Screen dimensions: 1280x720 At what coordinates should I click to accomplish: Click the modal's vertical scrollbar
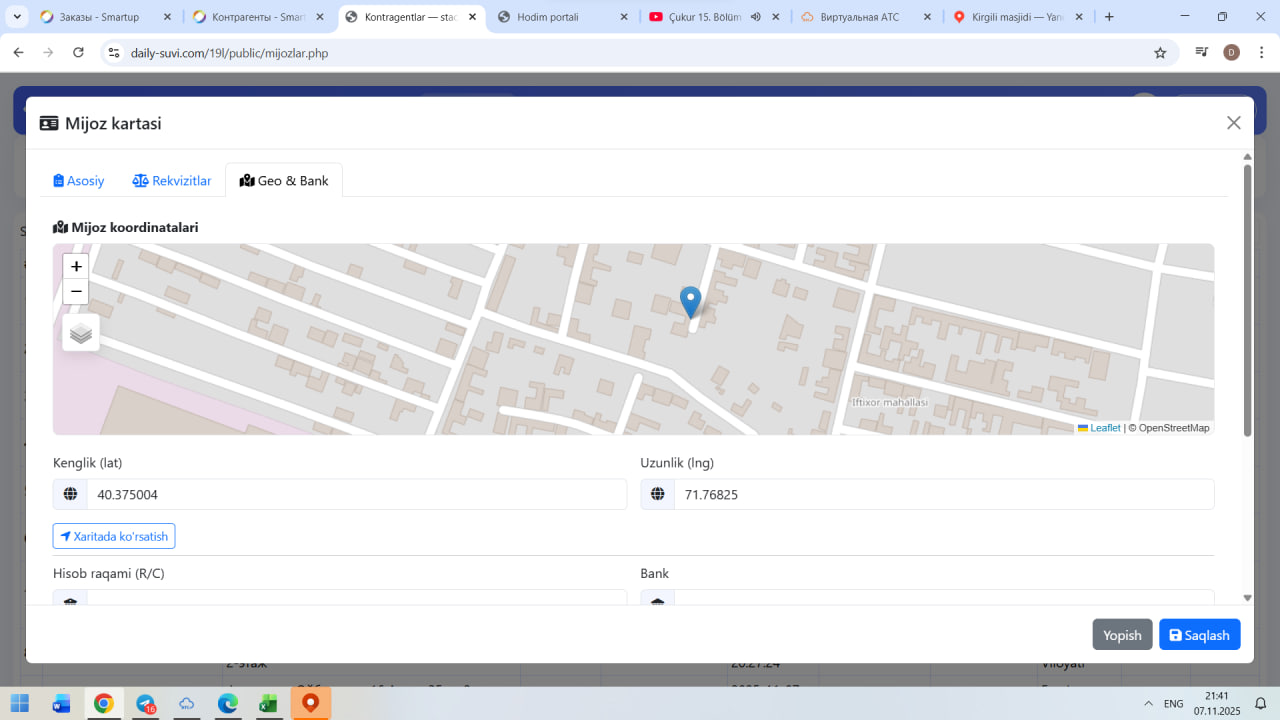[1247, 300]
